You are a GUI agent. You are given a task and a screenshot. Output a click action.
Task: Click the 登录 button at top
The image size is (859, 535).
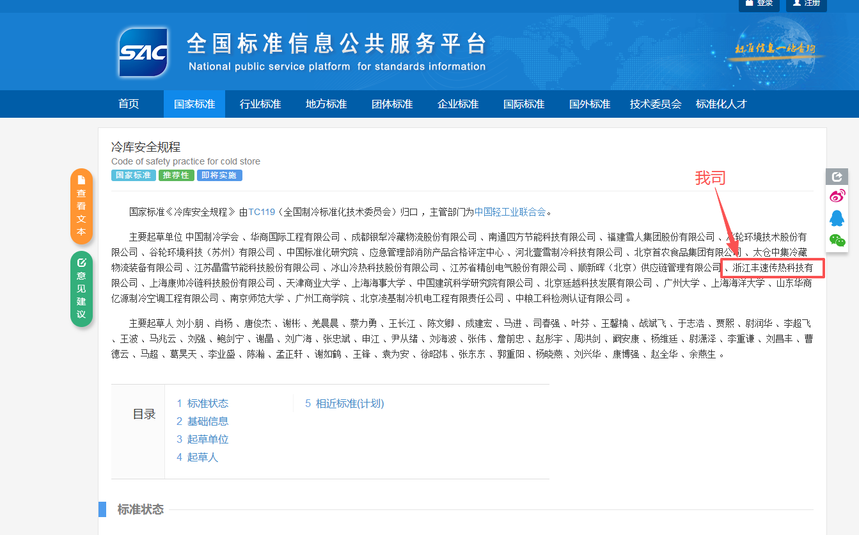coord(759,4)
